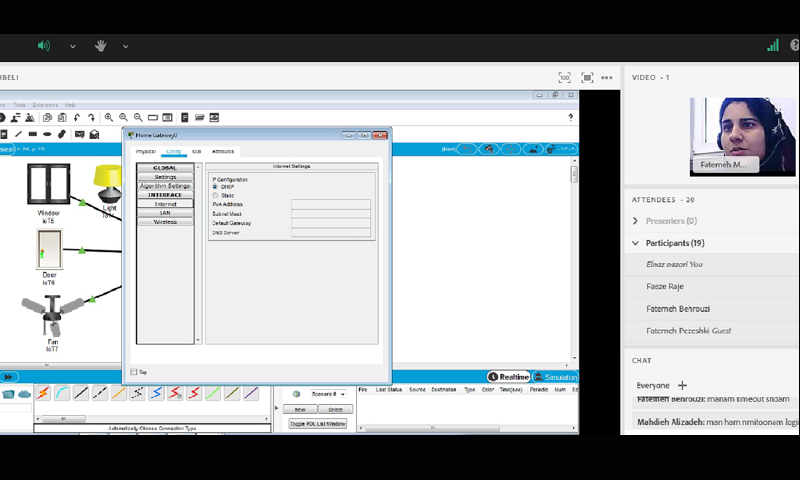
Task: Click the LAN interface button
Action: pos(165,213)
